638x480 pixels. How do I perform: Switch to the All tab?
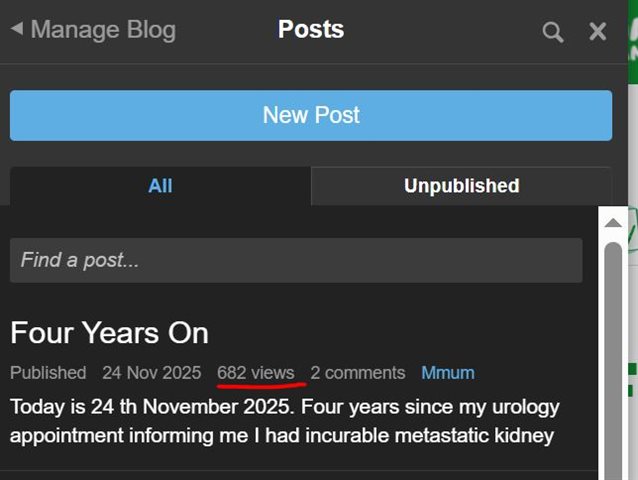(160, 186)
